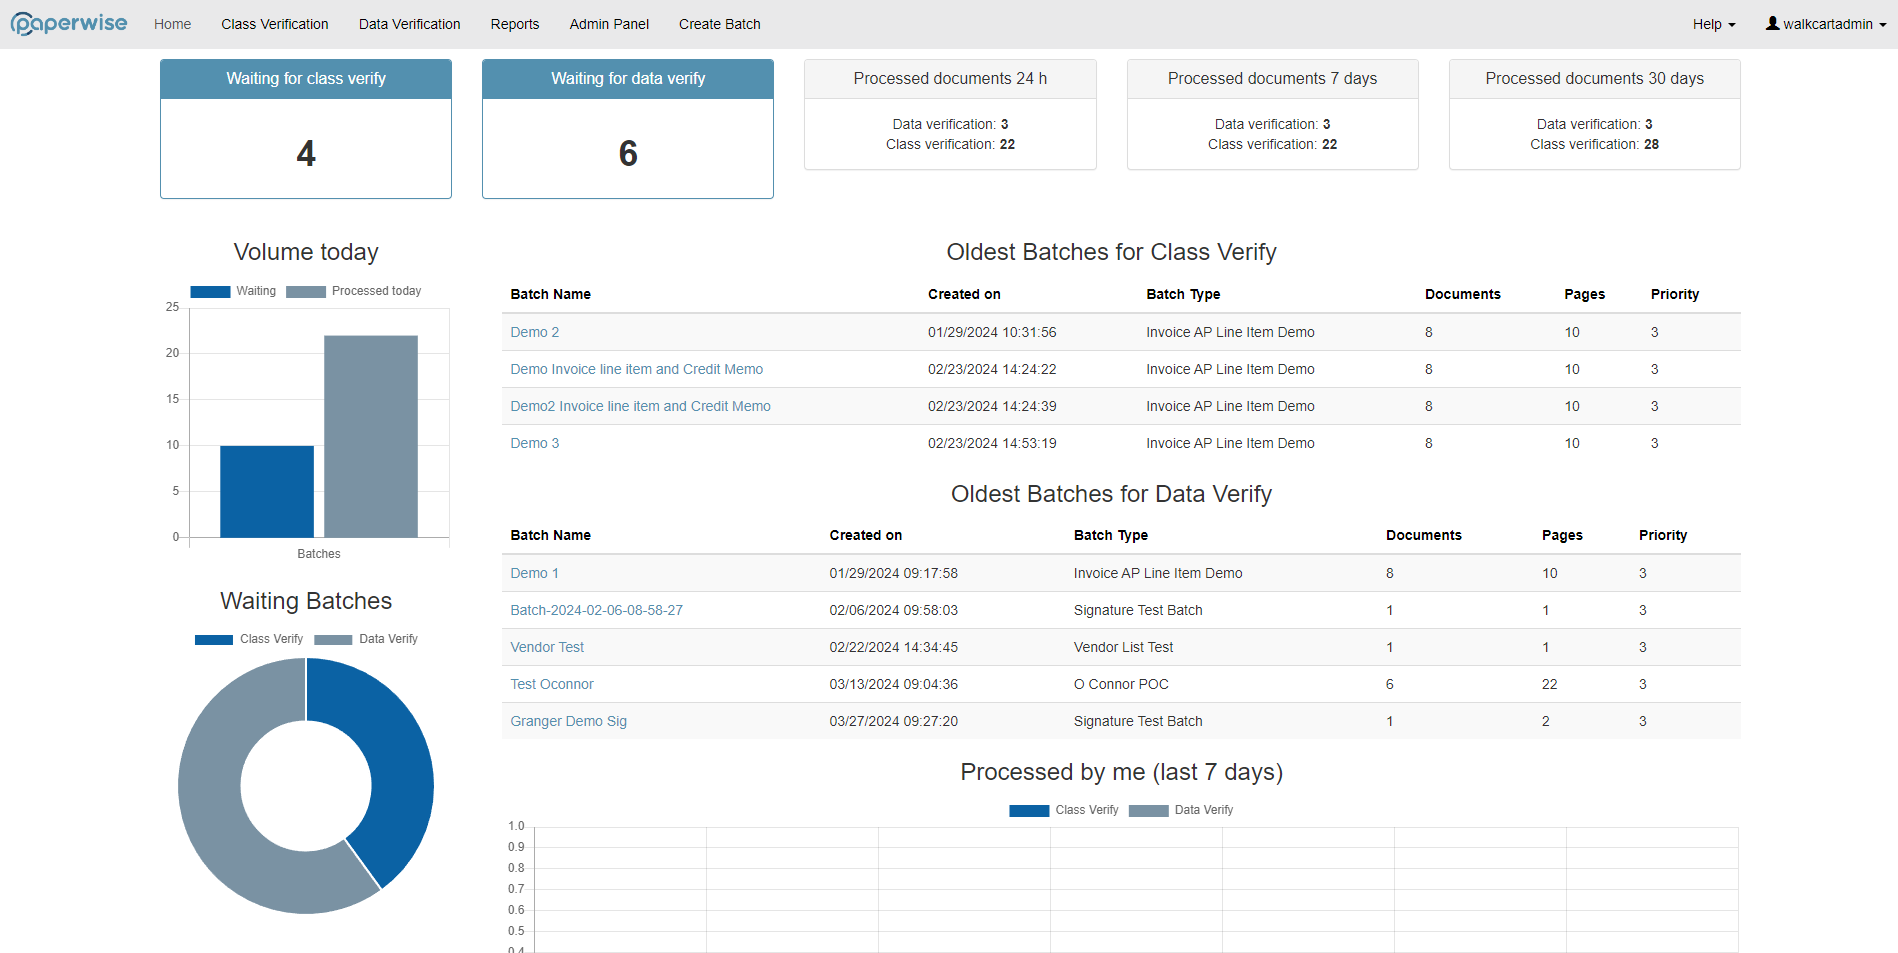Open the walkcartadmin user dropdown

click(1826, 24)
